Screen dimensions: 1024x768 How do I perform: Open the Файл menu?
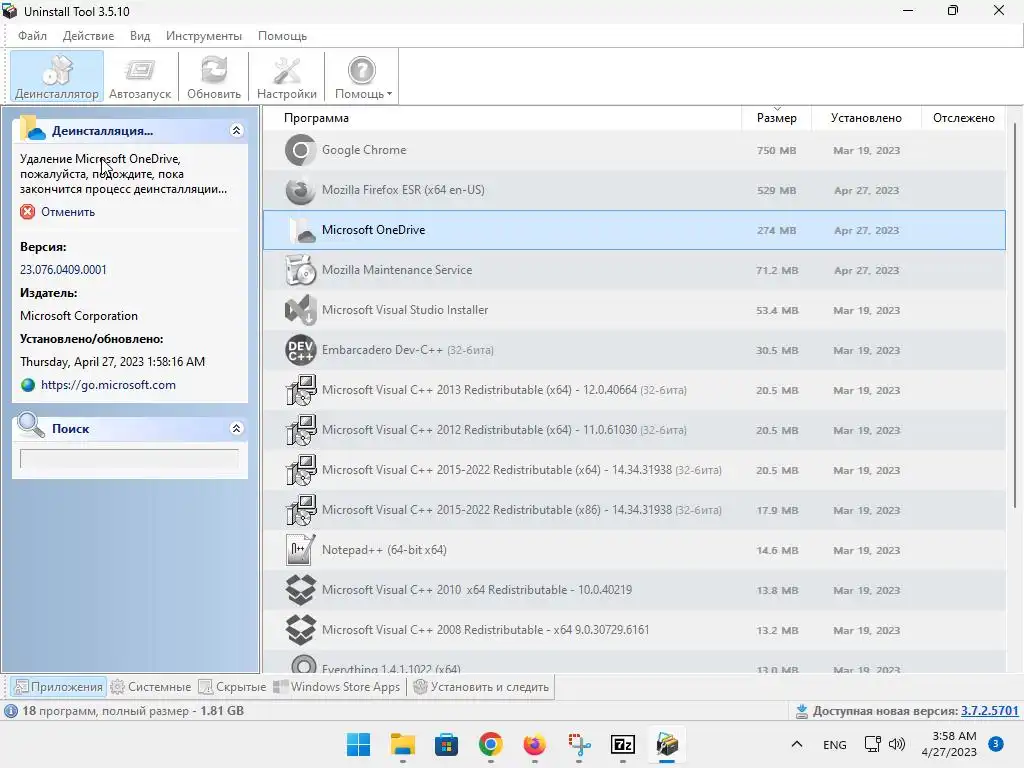(x=32, y=36)
